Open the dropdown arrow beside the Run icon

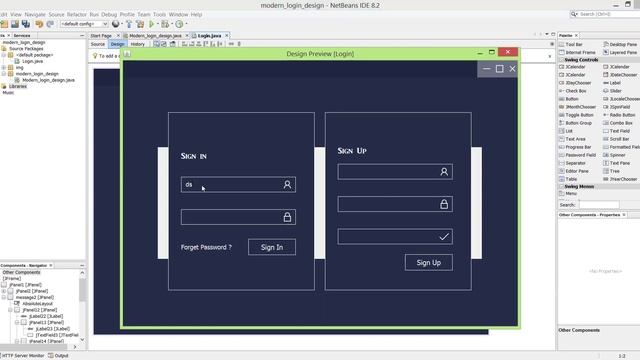click(x=158, y=24)
